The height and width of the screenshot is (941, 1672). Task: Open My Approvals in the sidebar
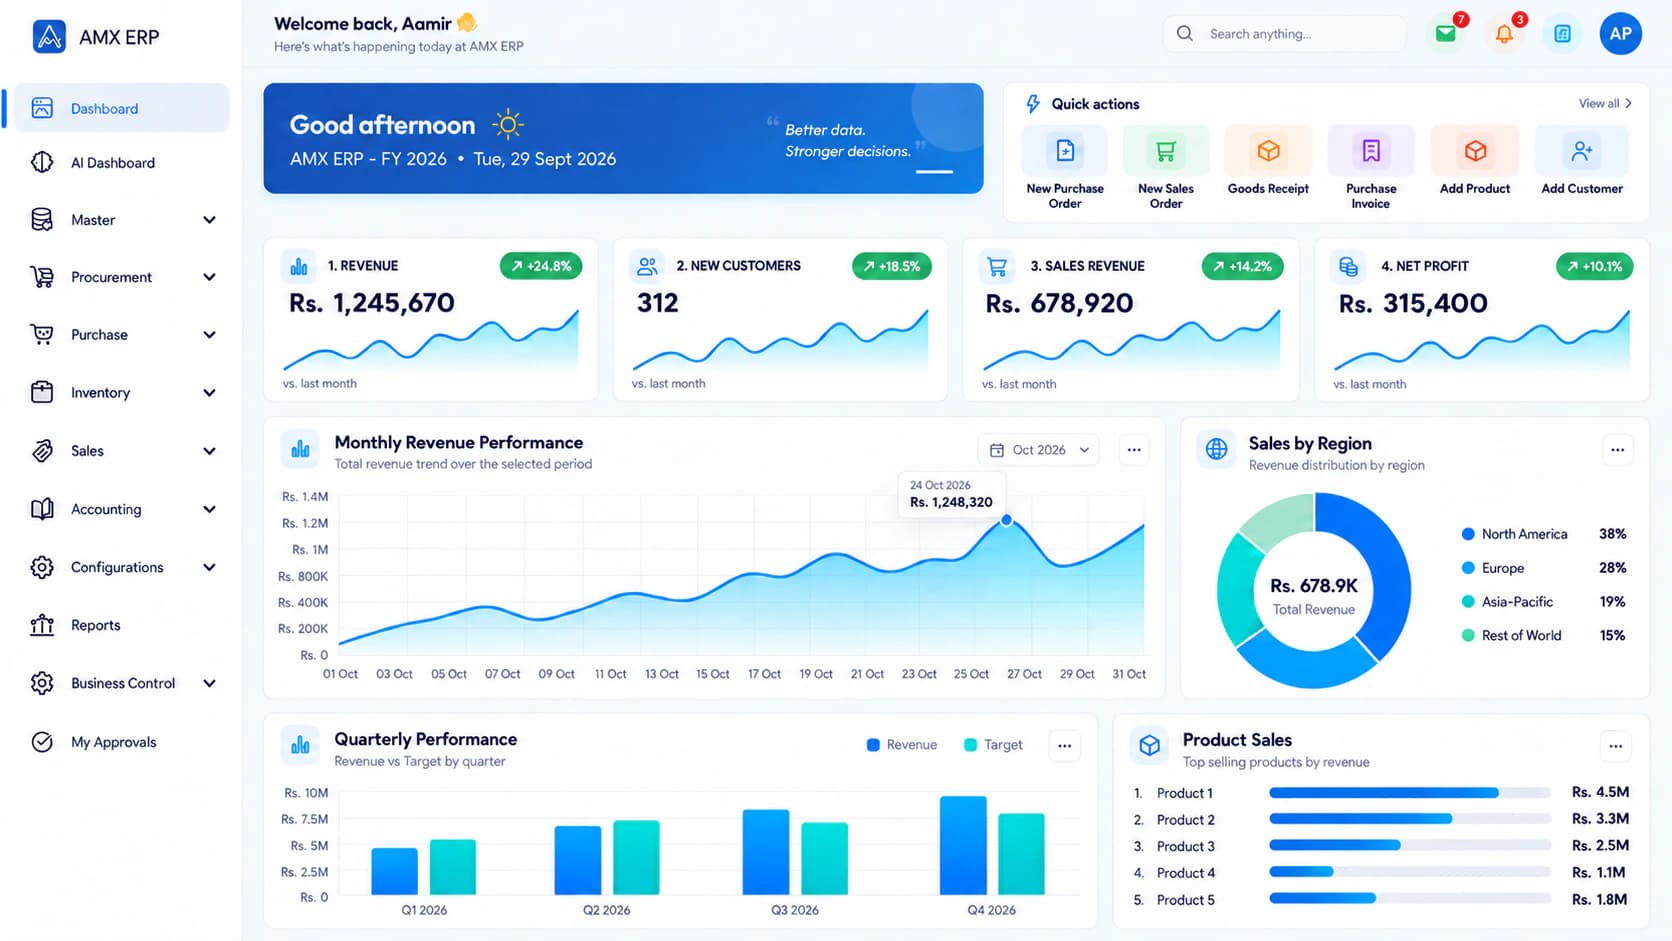pos(120,742)
